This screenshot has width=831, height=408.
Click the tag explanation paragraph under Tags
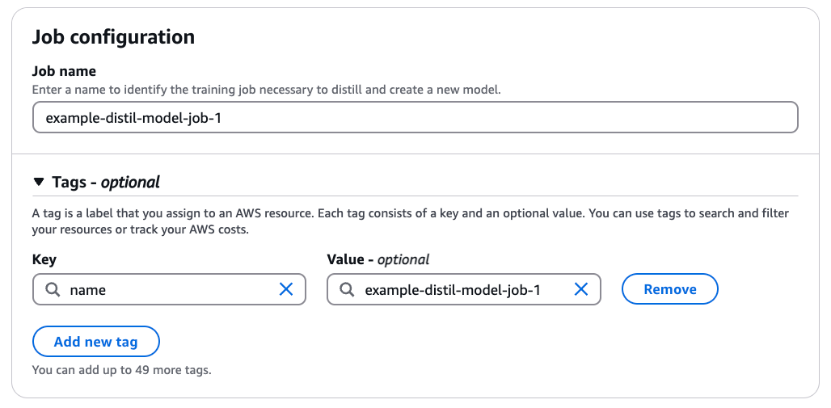[x=400, y=221]
